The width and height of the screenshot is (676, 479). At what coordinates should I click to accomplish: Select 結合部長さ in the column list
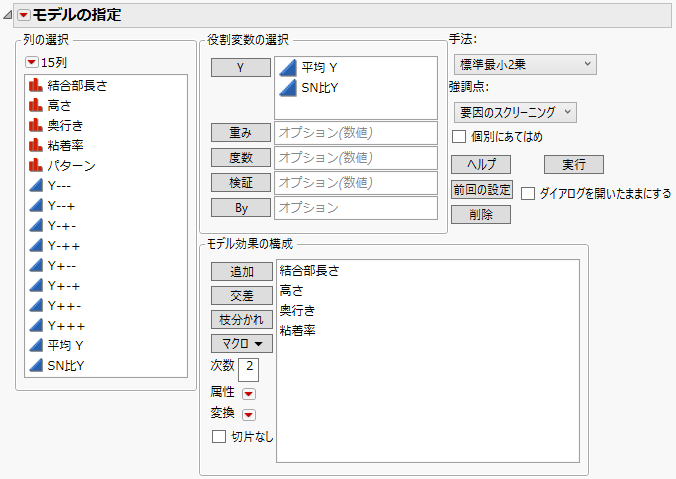(x=77, y=85)
